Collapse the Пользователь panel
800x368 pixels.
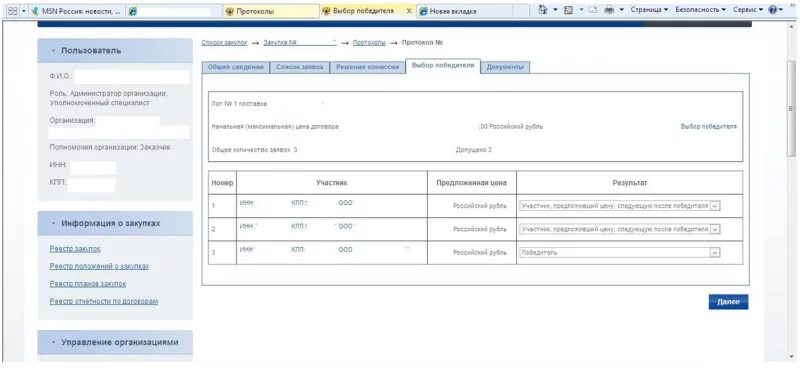(x=53, y=51)
